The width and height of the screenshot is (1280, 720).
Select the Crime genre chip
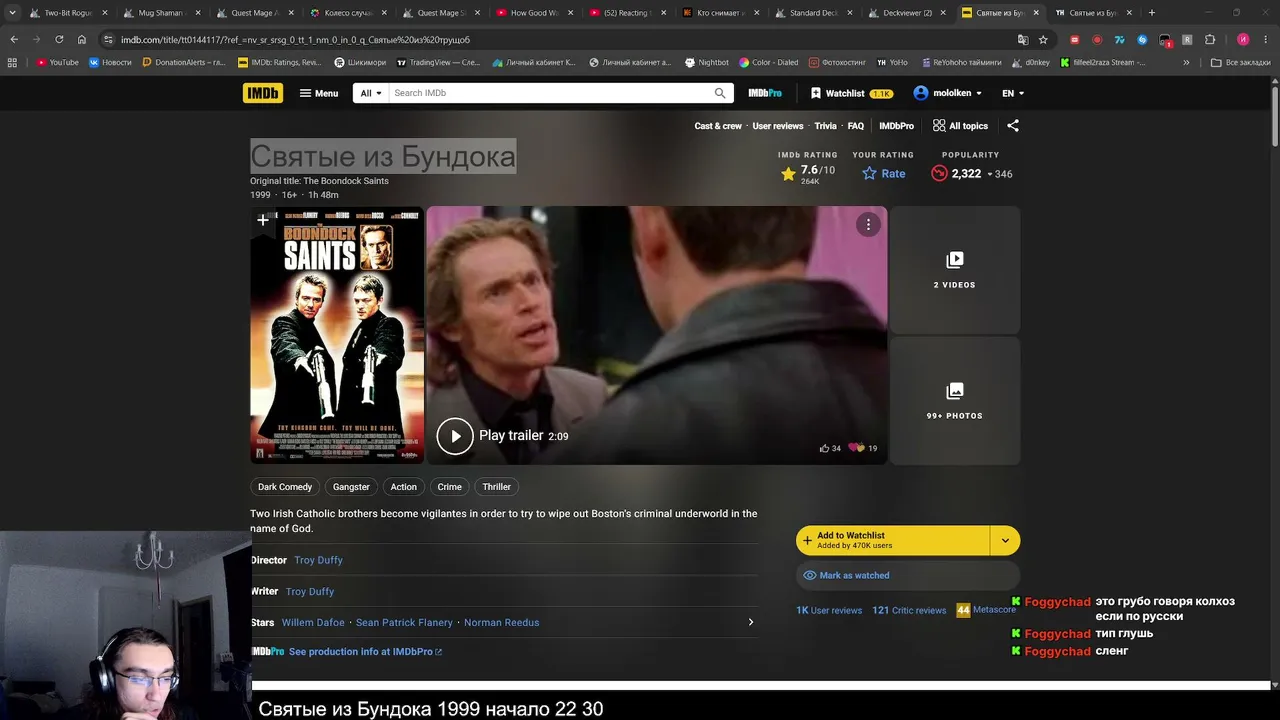pos(450,487)
